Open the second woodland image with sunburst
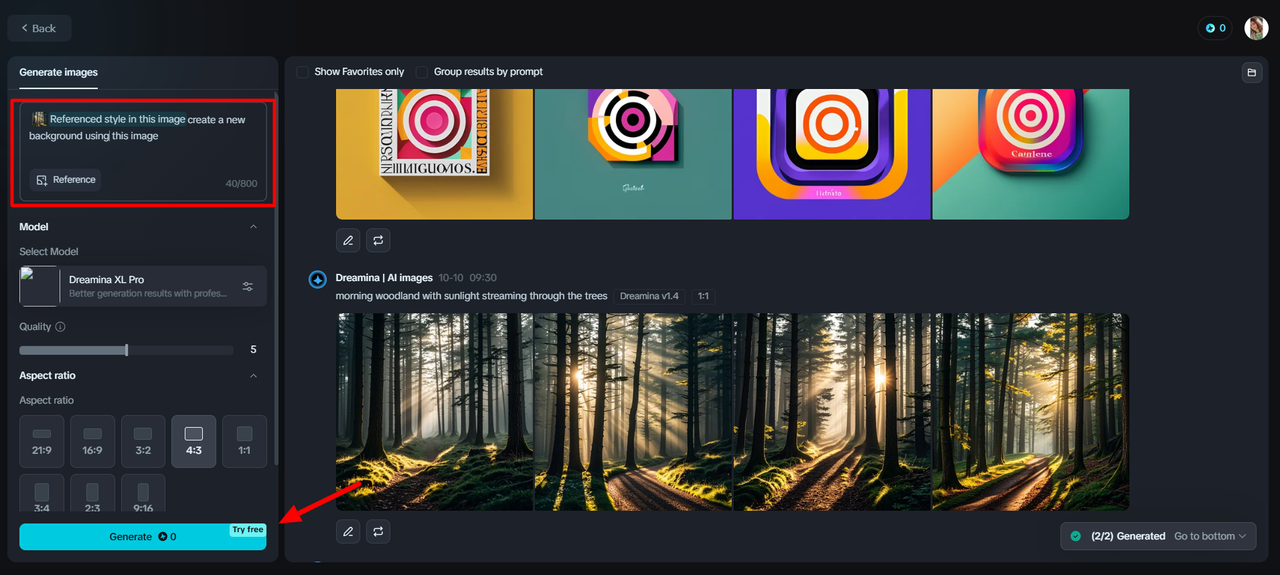This screenshot has height=575, width=1280. [633, 412]
